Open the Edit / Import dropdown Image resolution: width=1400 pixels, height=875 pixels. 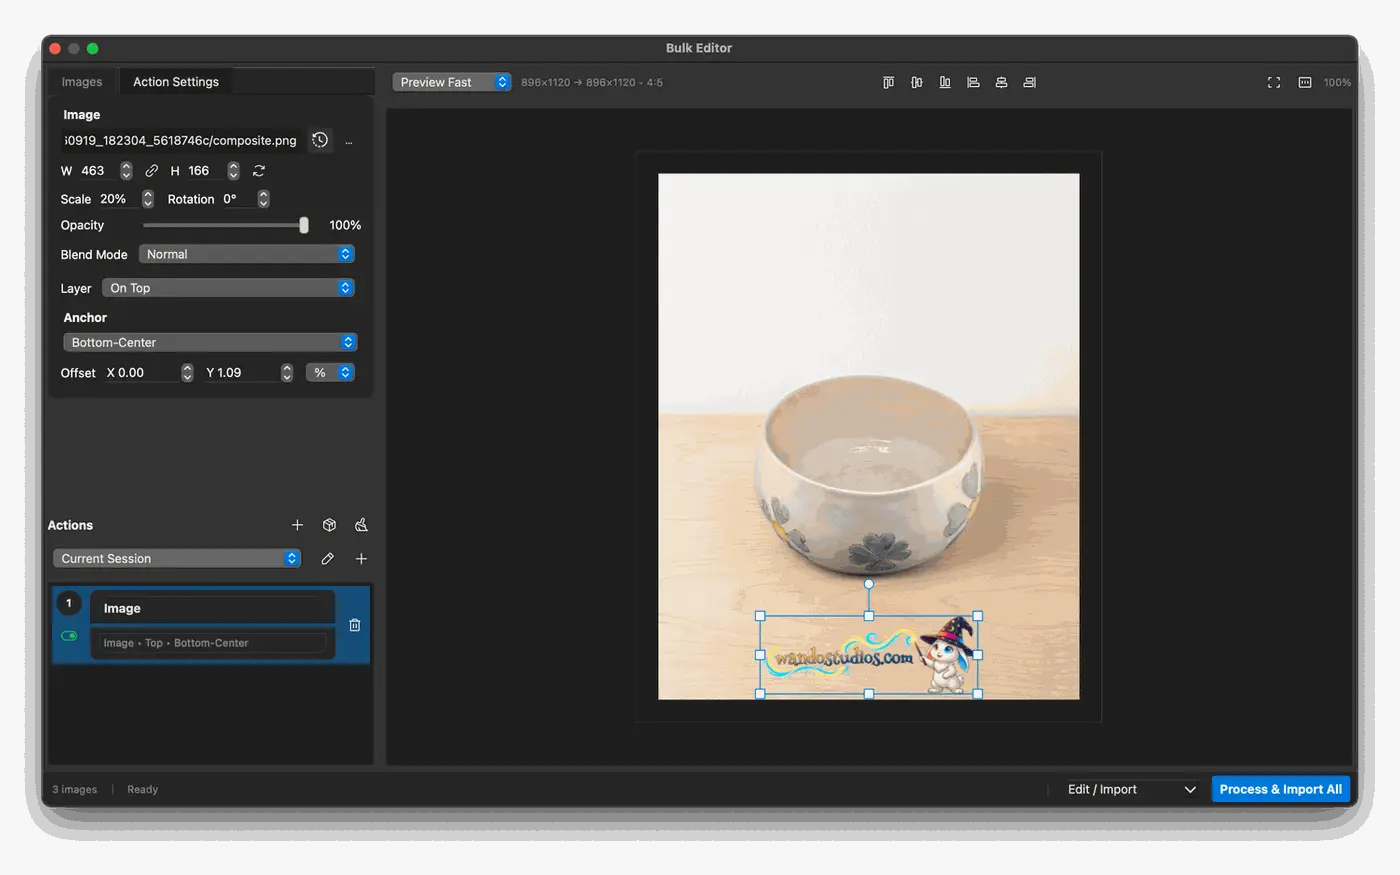coord(1132,789)
